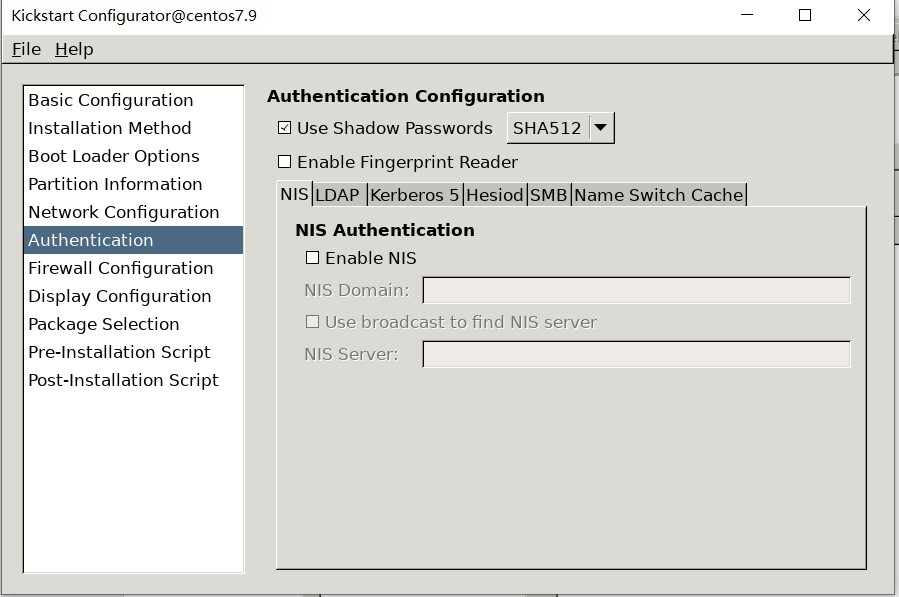Open the Hesiod tab
Viewport: 899px width, 597px height.
pyautogui.click(x=494, y=195)
